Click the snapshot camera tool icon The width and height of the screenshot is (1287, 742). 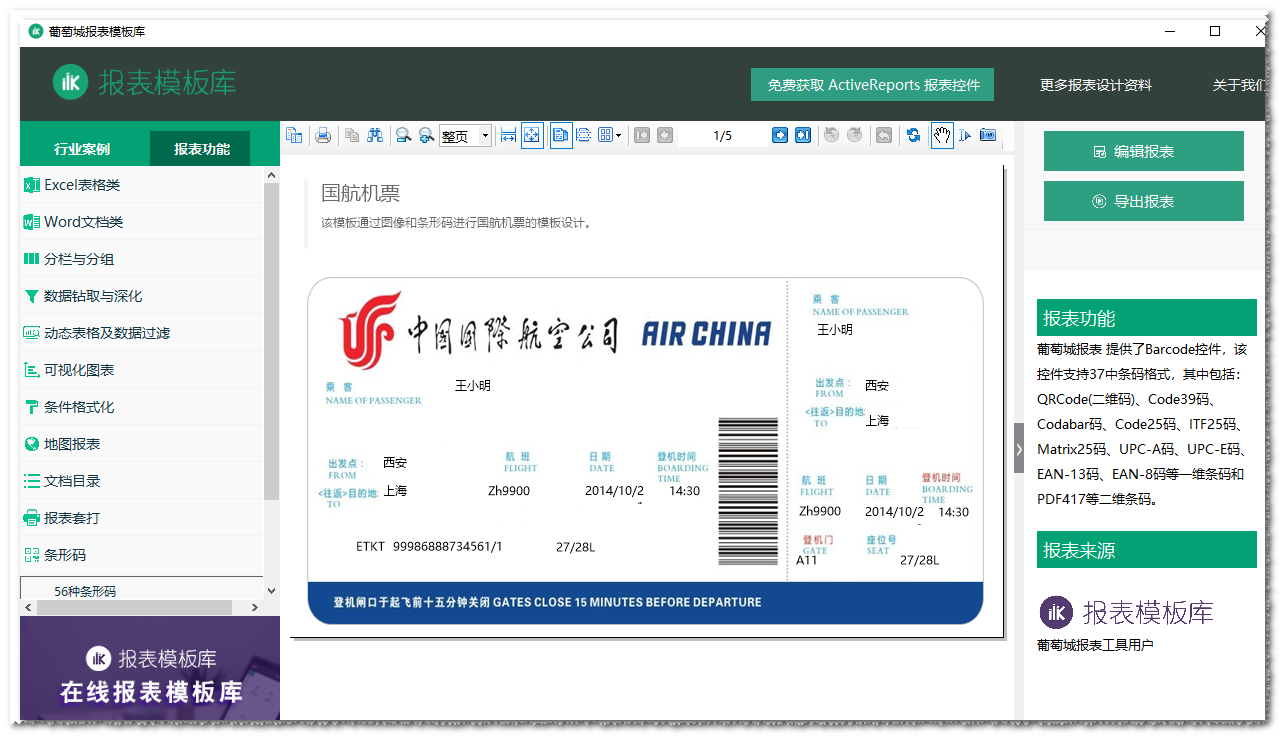pyautogui.click(x=988, y=135)
